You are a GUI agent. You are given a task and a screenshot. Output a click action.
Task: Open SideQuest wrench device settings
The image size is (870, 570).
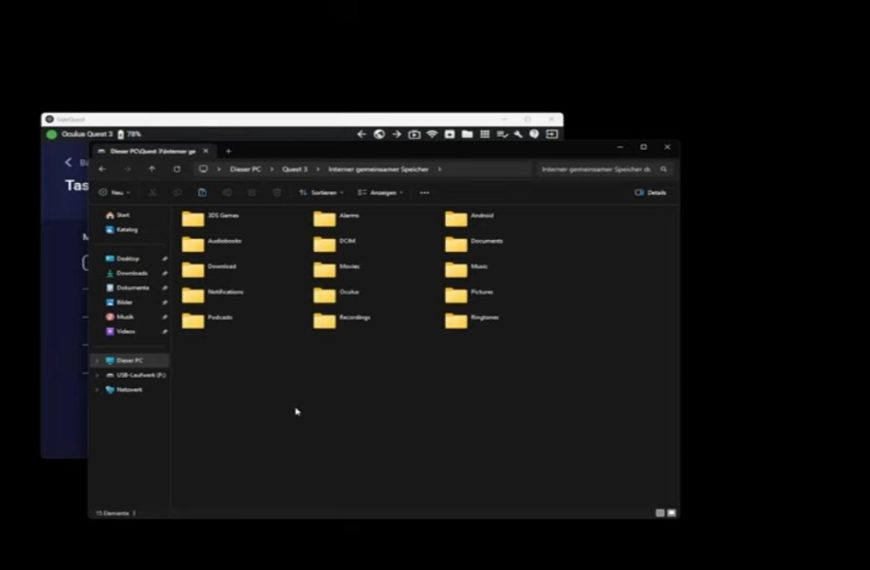click(518, 134)
